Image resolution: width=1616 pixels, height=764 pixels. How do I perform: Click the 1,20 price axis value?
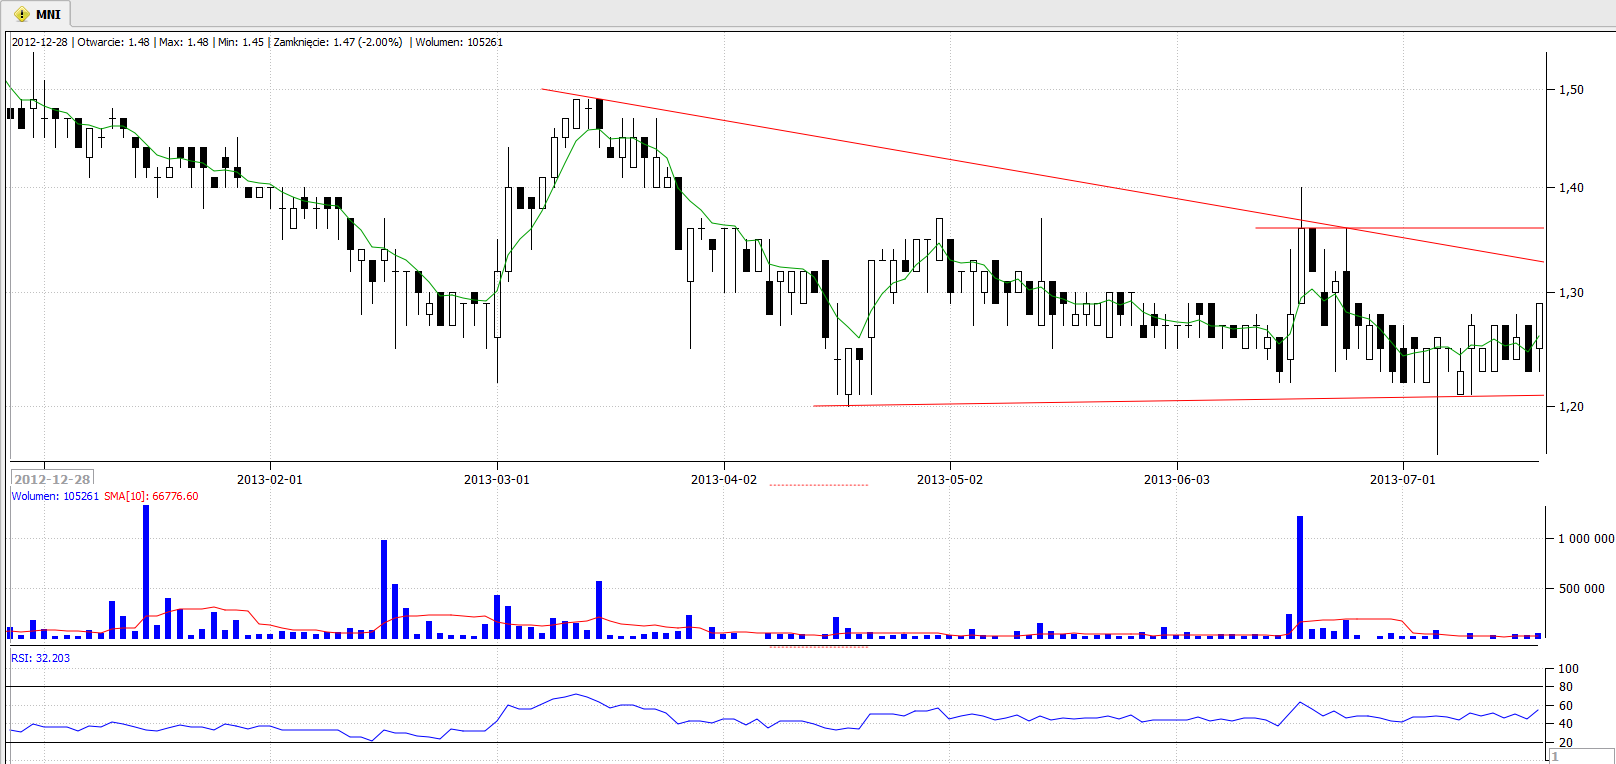coord(1571,407)
